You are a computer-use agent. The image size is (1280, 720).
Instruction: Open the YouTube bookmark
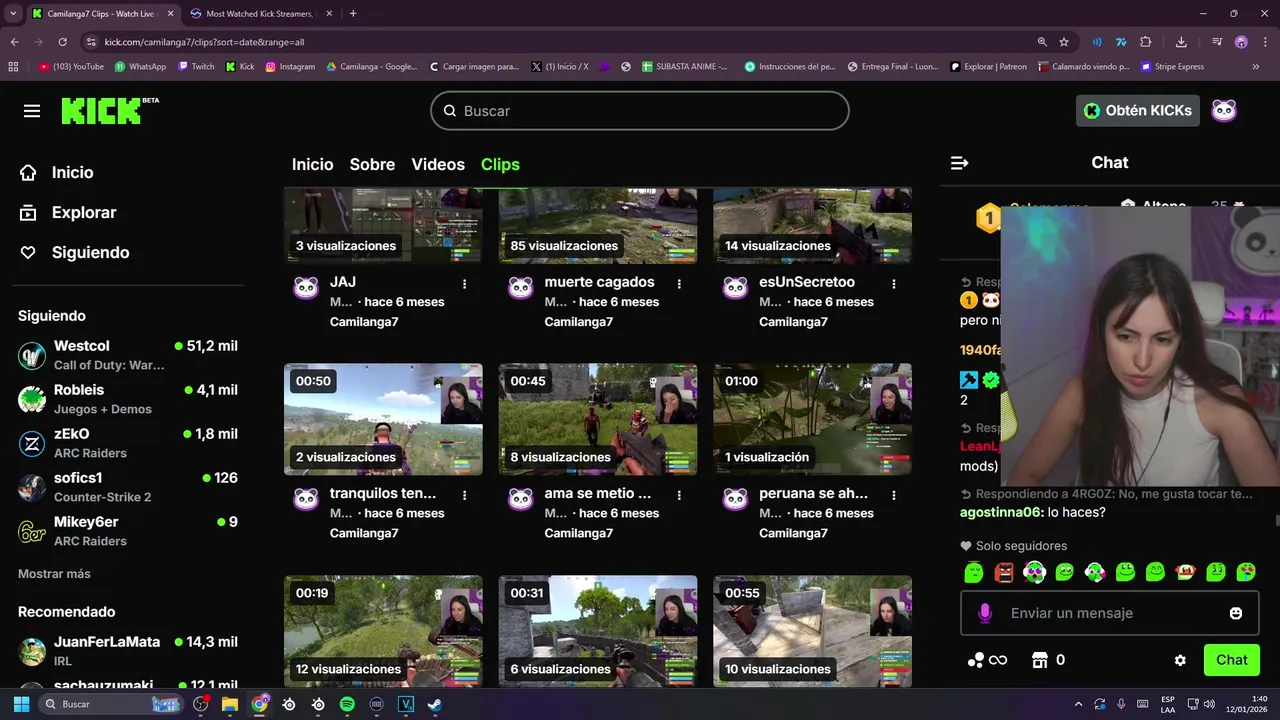[71, 67]
